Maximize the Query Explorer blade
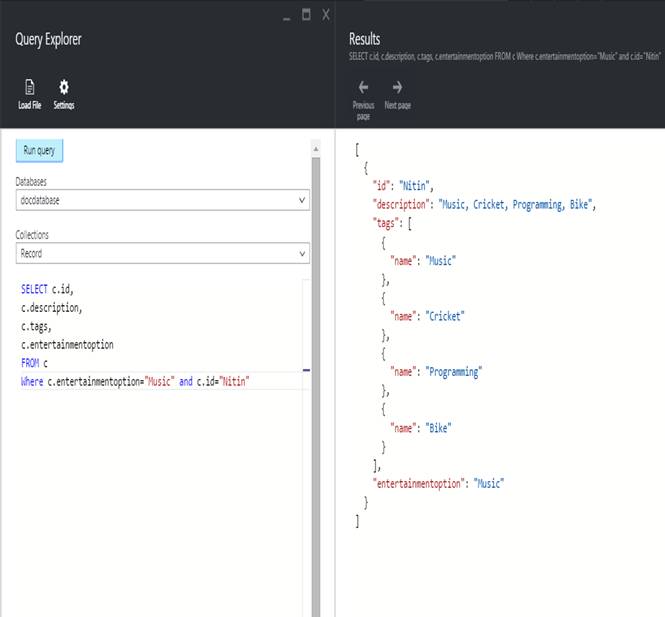 click(x=307, y=15)
